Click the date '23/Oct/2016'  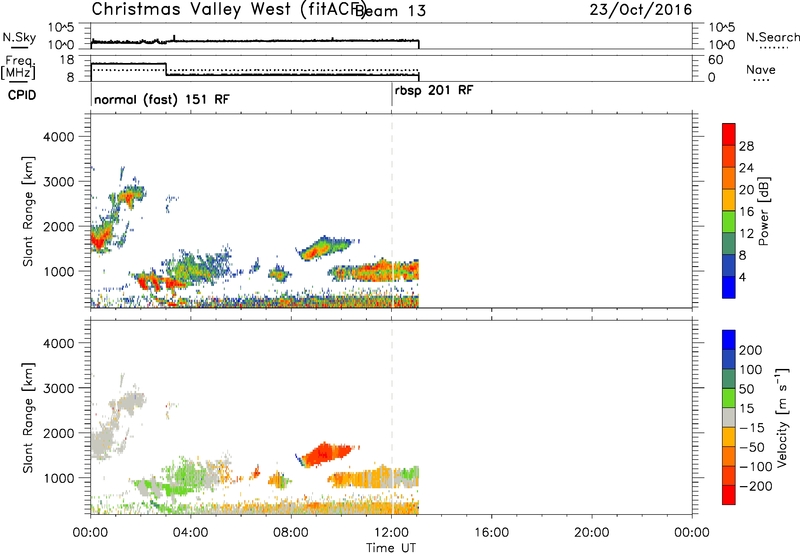click(x=641, y=10)
